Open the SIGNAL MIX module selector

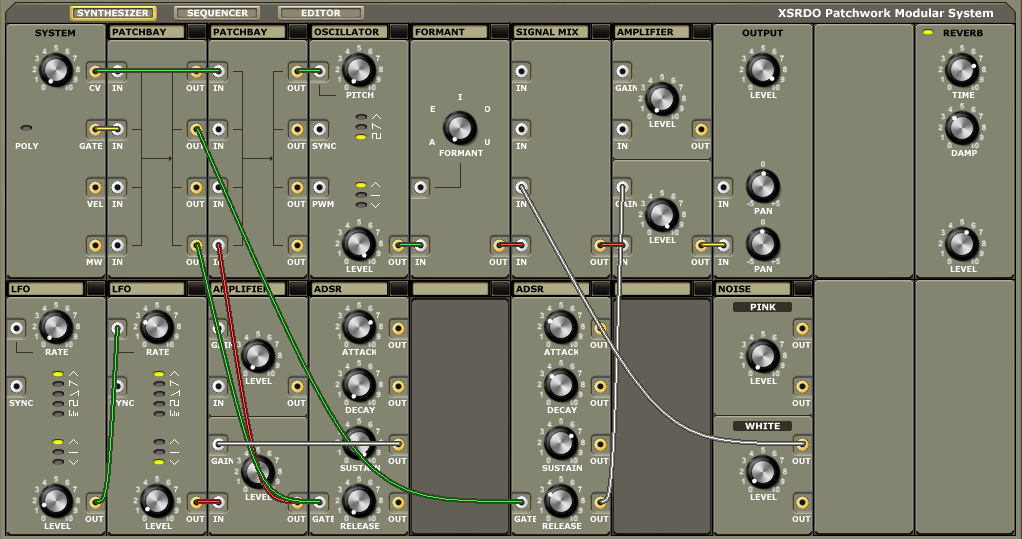point(551,32)
